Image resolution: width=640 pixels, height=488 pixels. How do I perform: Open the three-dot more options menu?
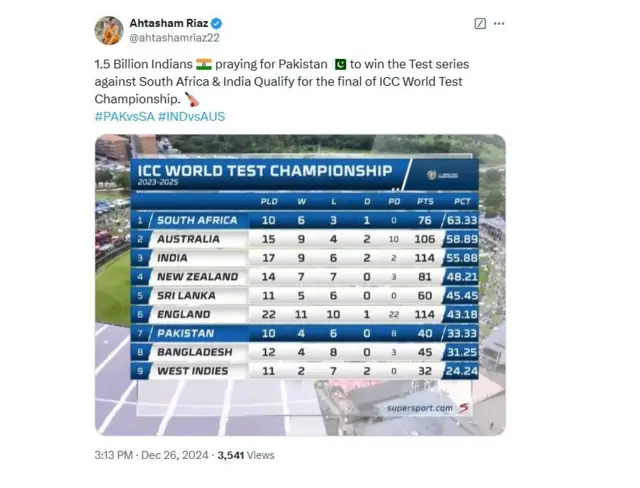click(499, 24)
